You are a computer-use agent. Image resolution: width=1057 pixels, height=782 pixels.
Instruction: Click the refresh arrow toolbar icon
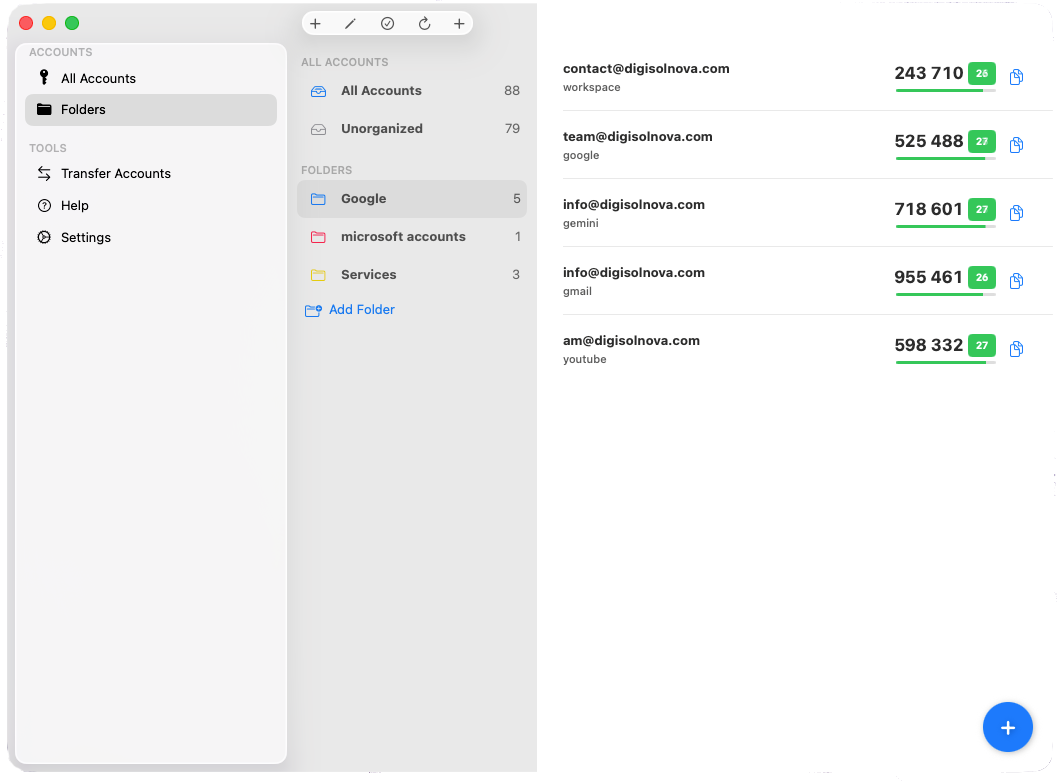424,23
